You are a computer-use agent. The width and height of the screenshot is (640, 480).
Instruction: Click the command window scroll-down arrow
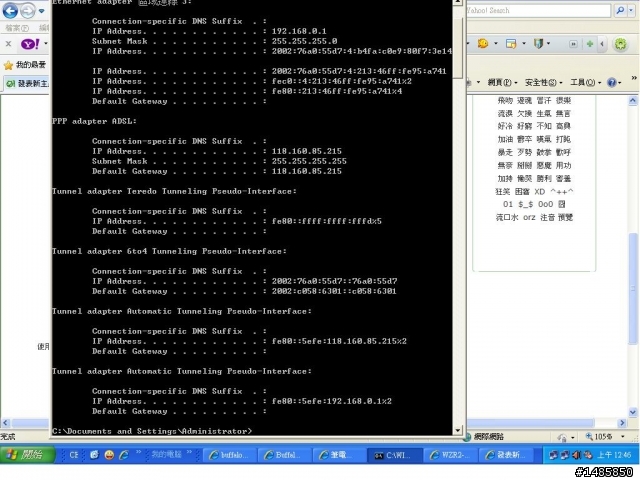pyautogui.click(x=458, y=430)
